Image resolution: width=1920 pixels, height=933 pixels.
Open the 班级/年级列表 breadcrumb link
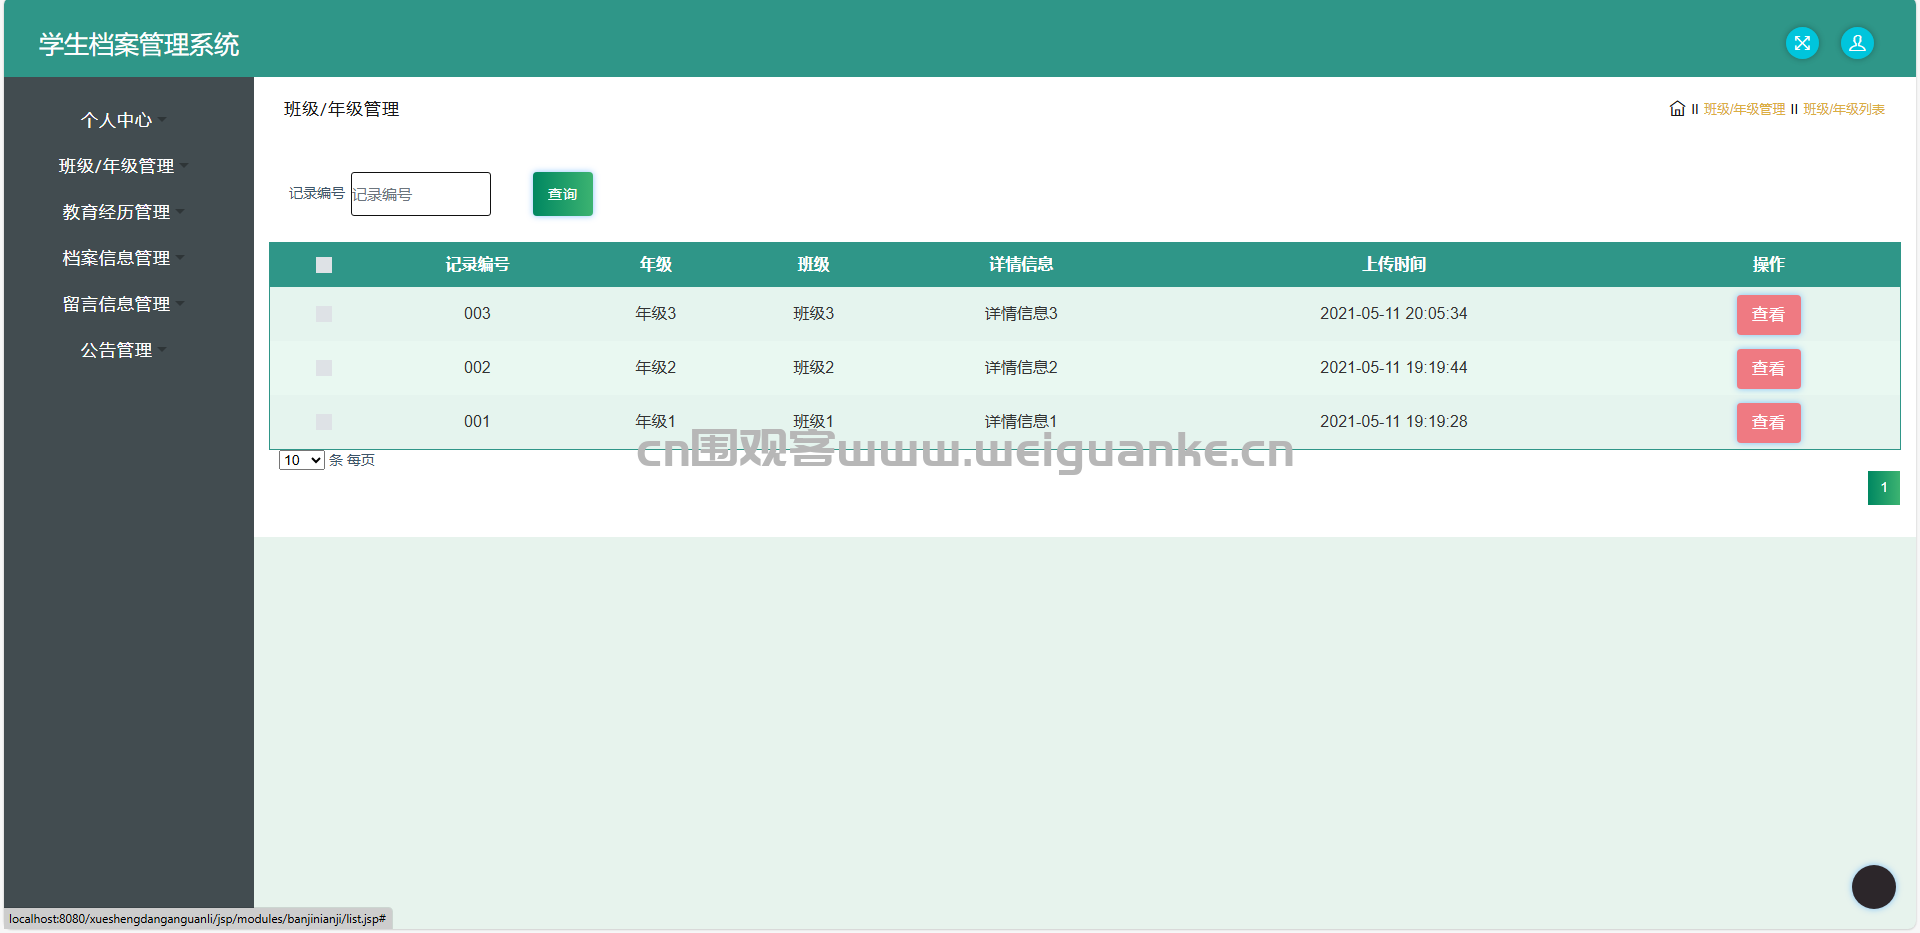(1844, 109)
